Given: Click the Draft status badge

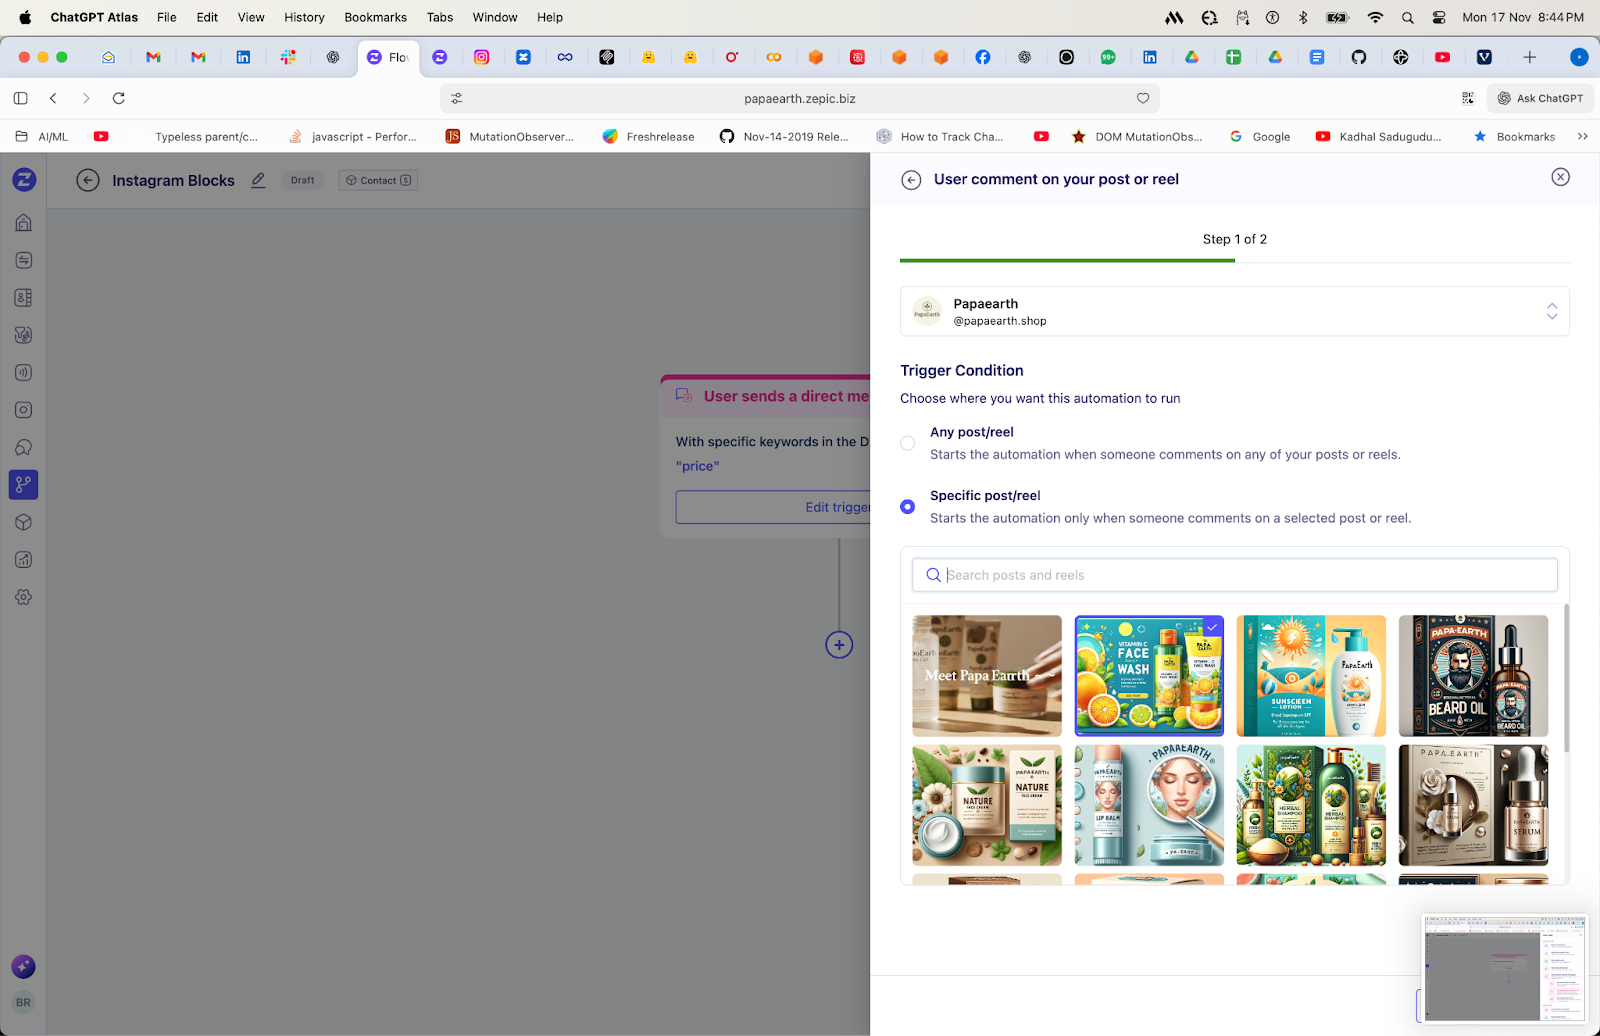Looking at the screenshot, I should 303,180.
